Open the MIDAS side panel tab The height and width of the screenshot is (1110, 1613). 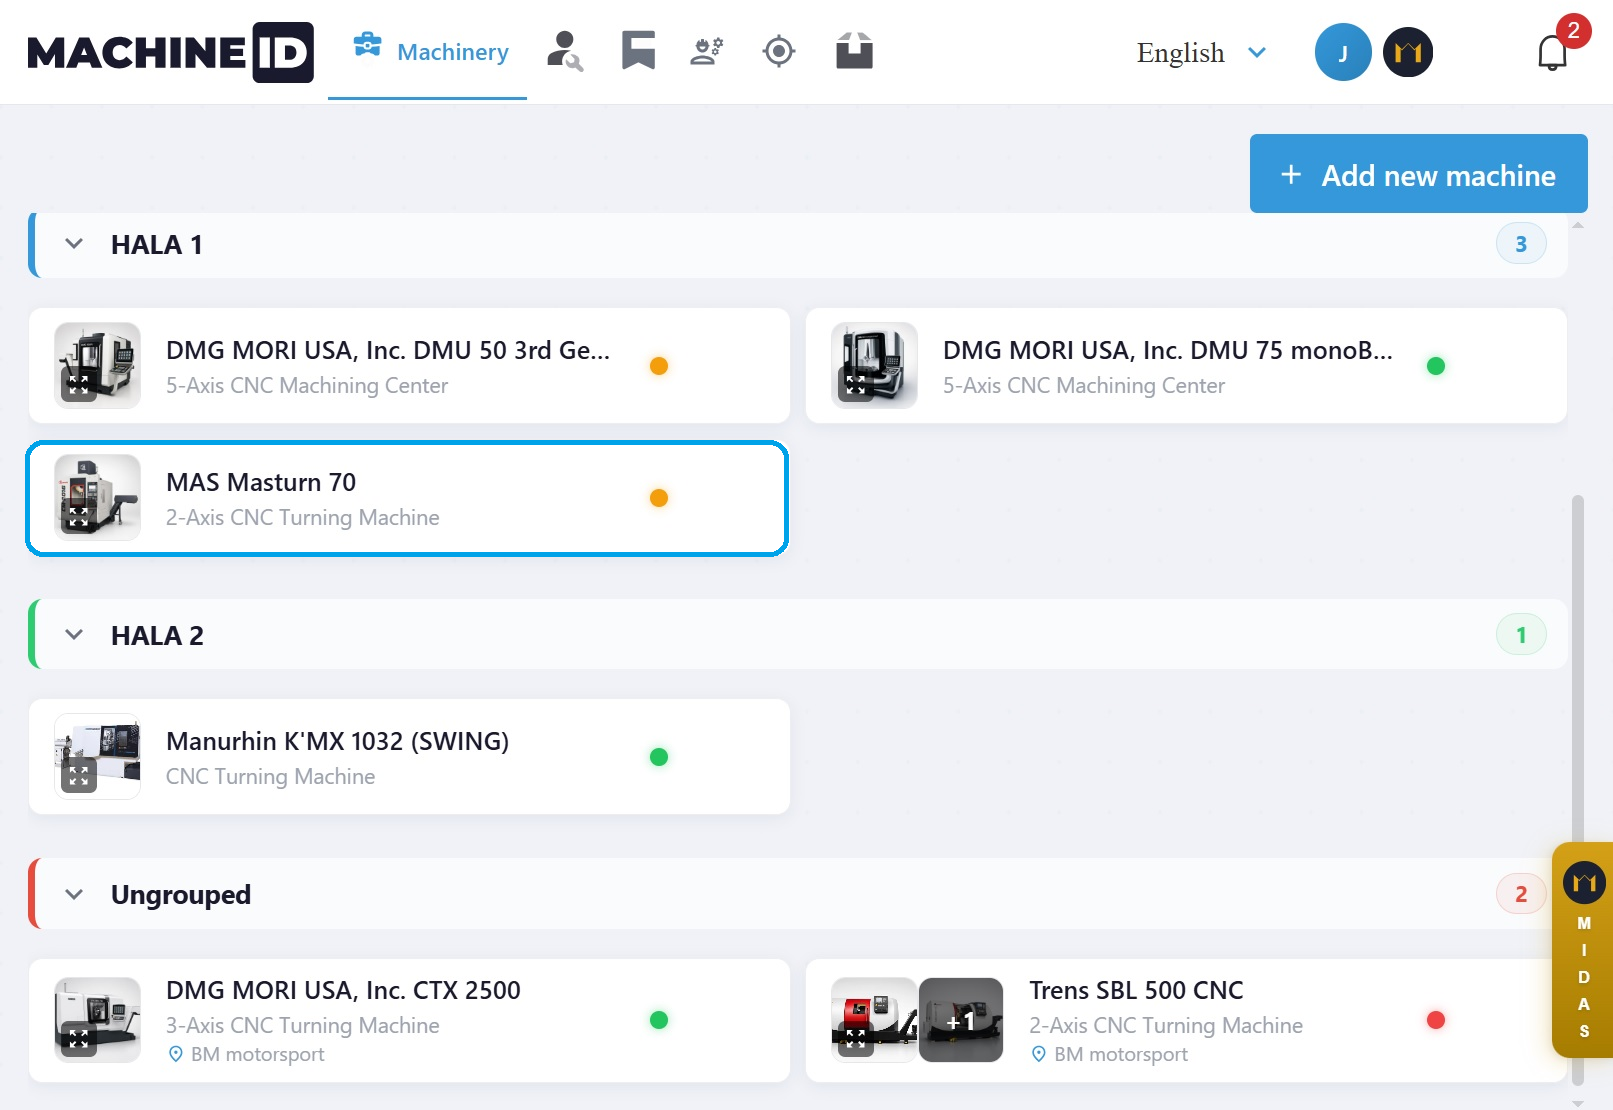click(1583, 950)
